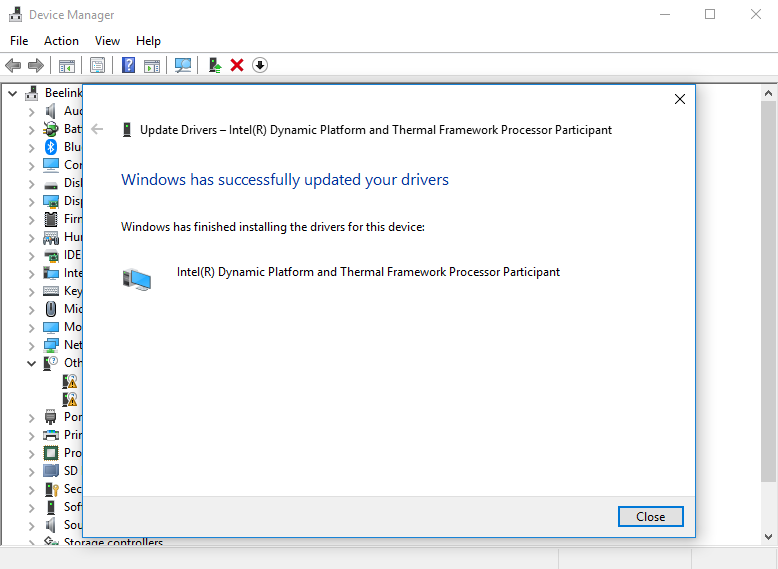Viewport: 778px width, 569px height.
Task: Select the Keyboards category icon
Action: [51, 291]
